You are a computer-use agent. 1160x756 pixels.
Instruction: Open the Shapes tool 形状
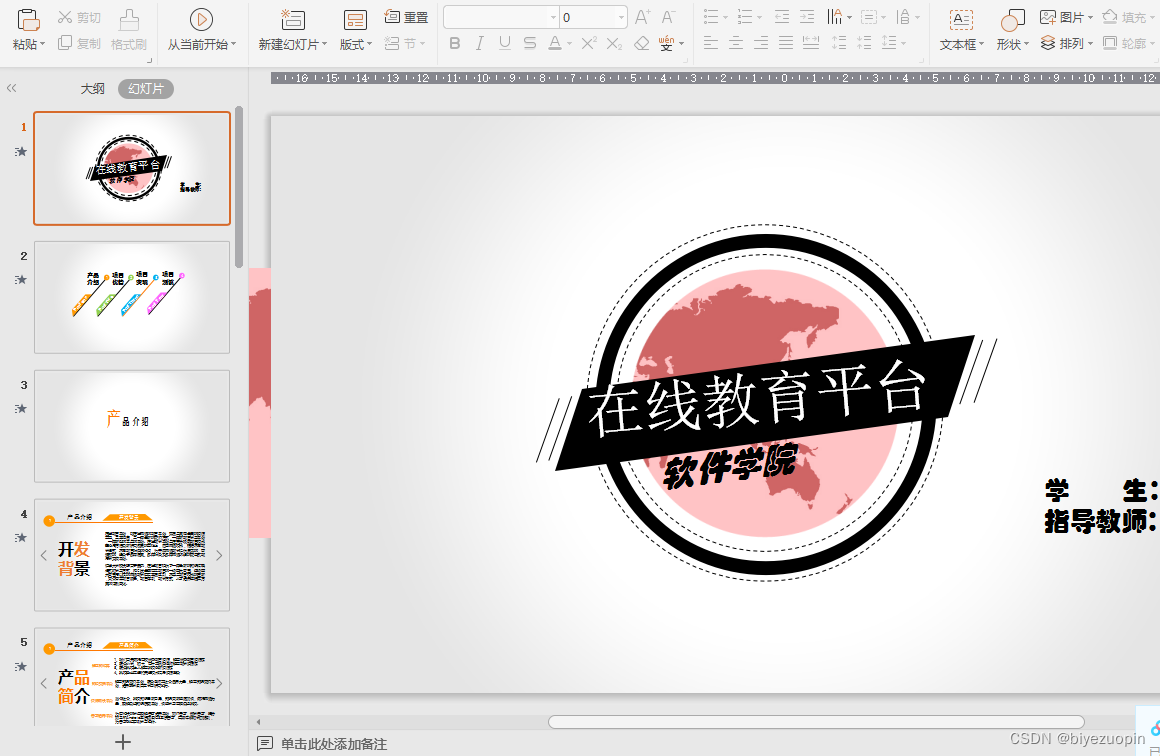[1010, 43]
